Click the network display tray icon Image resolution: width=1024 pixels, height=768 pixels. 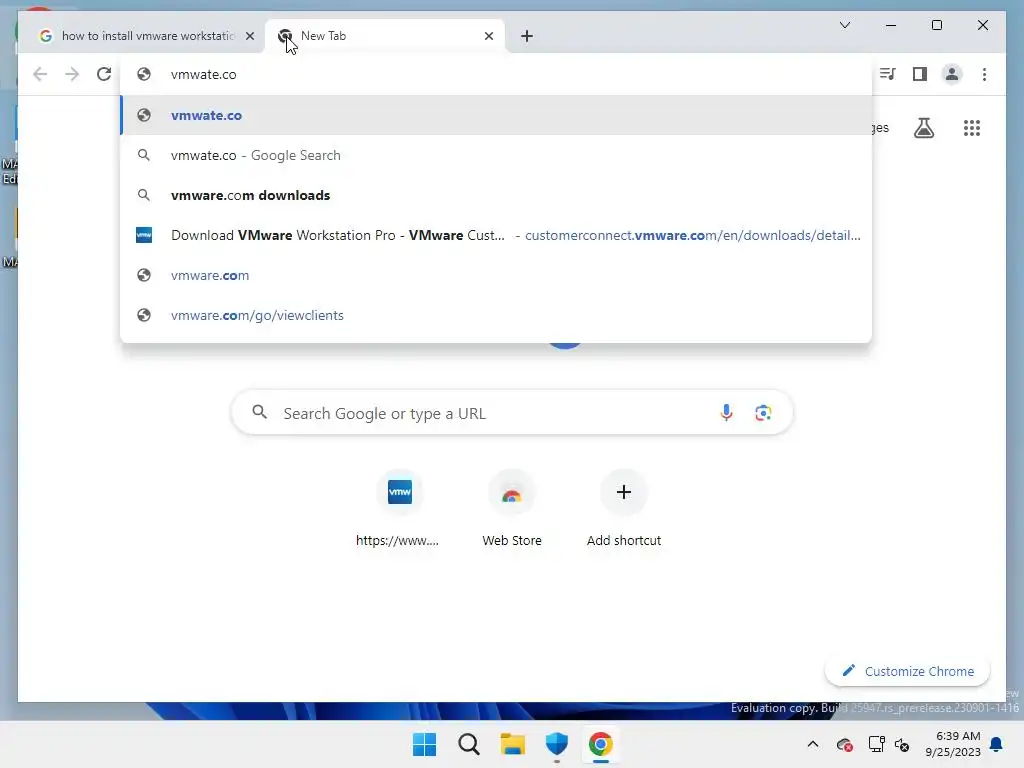(x=876, y=744)
